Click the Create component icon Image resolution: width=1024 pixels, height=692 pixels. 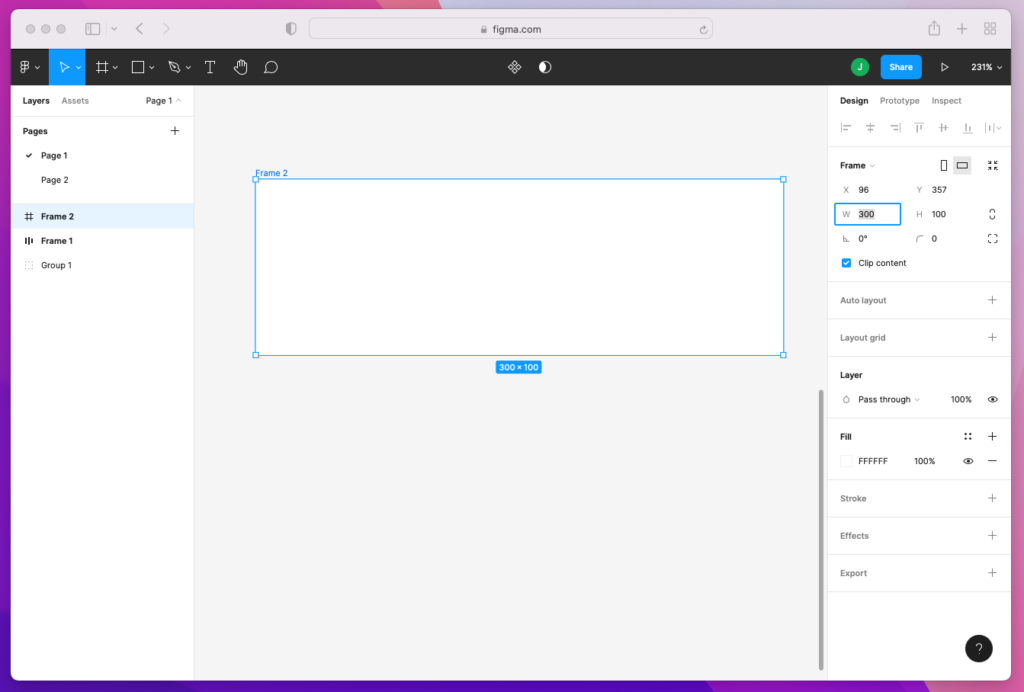[515, 67]
